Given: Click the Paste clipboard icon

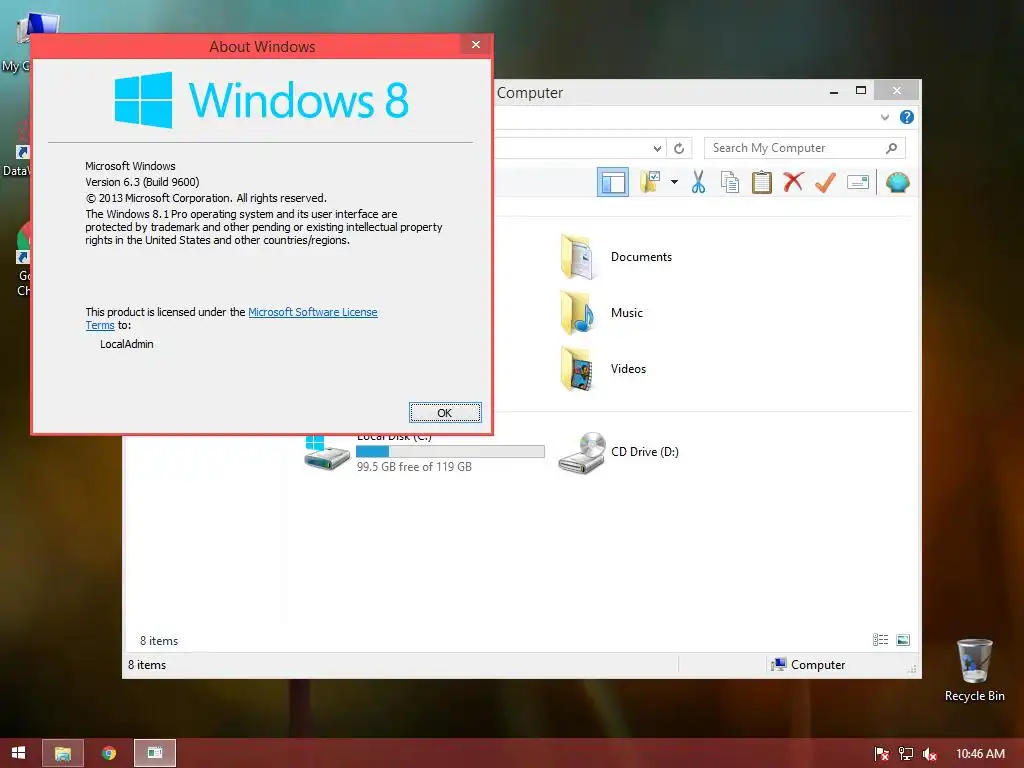Looking at the screenshot, I should click(761, 182).
